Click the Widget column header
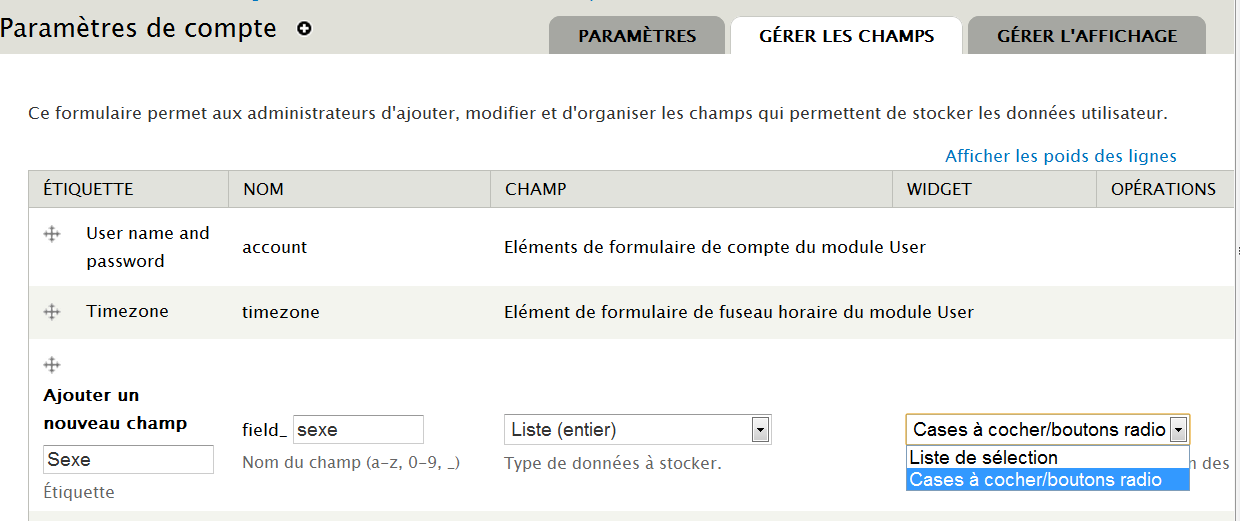This screenshot has width=1240, height=521. coord(939,189)
